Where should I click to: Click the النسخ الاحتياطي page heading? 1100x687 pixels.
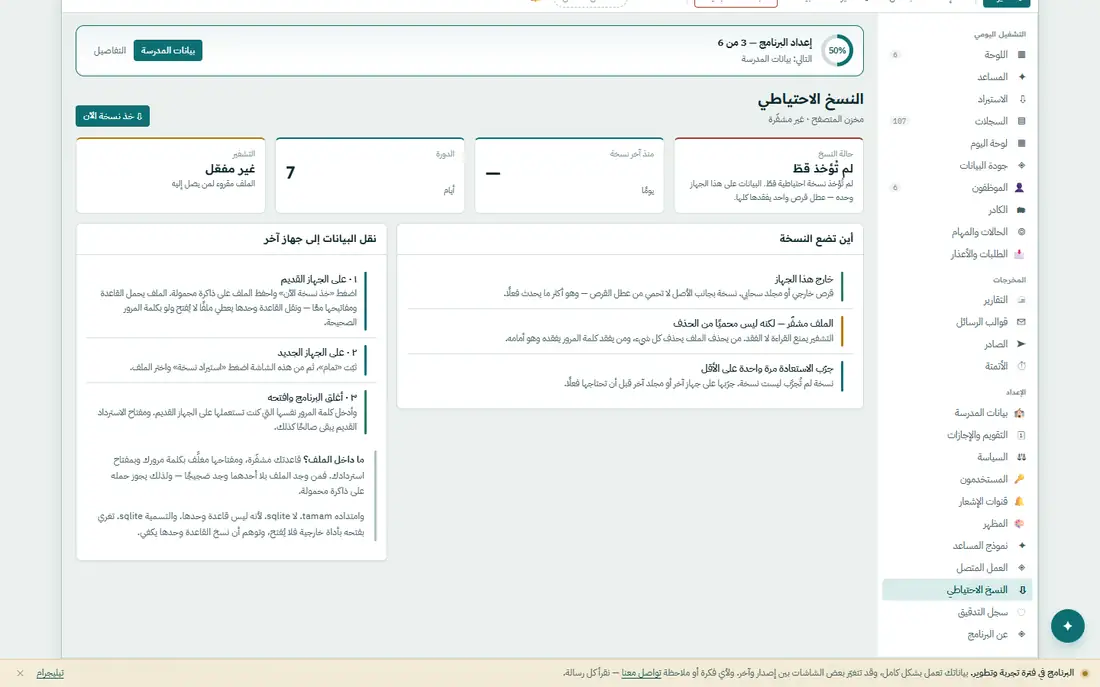(x=810, y=100)
